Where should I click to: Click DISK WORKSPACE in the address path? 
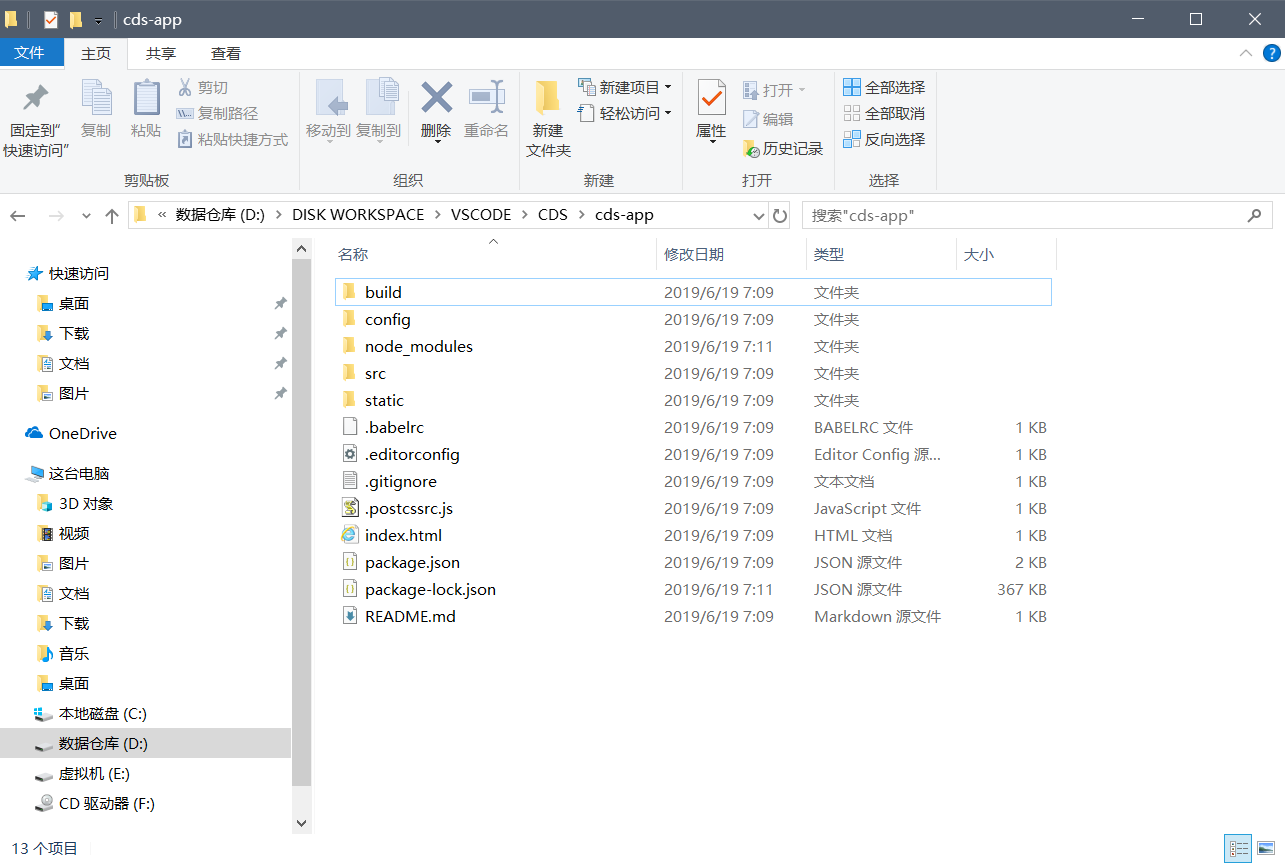[x=358, y=215]
